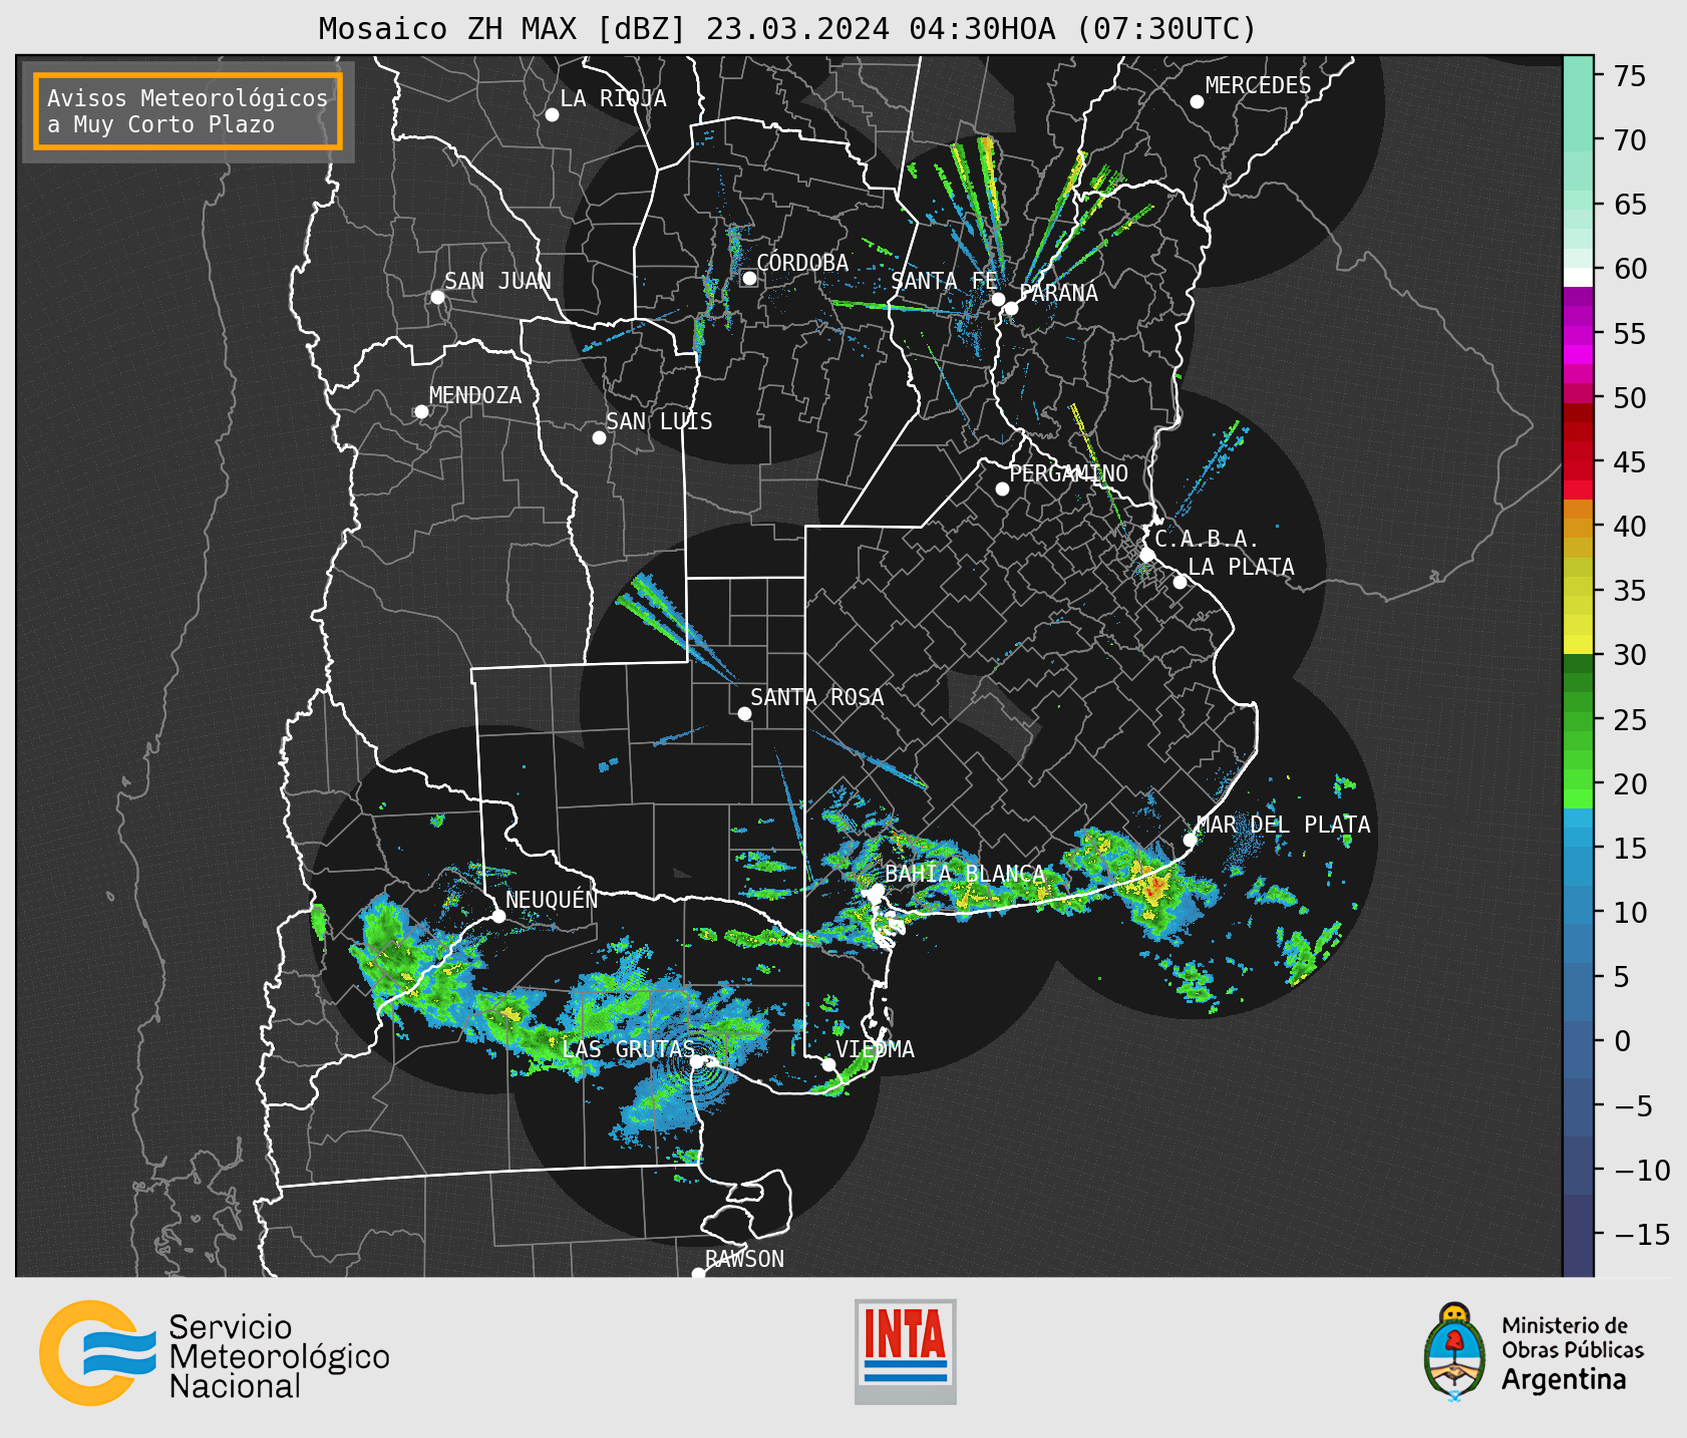Click the VIEDMA city marker dot
The height and width of the screenshot is (1438, 1687).
[x=829, y=1065]
